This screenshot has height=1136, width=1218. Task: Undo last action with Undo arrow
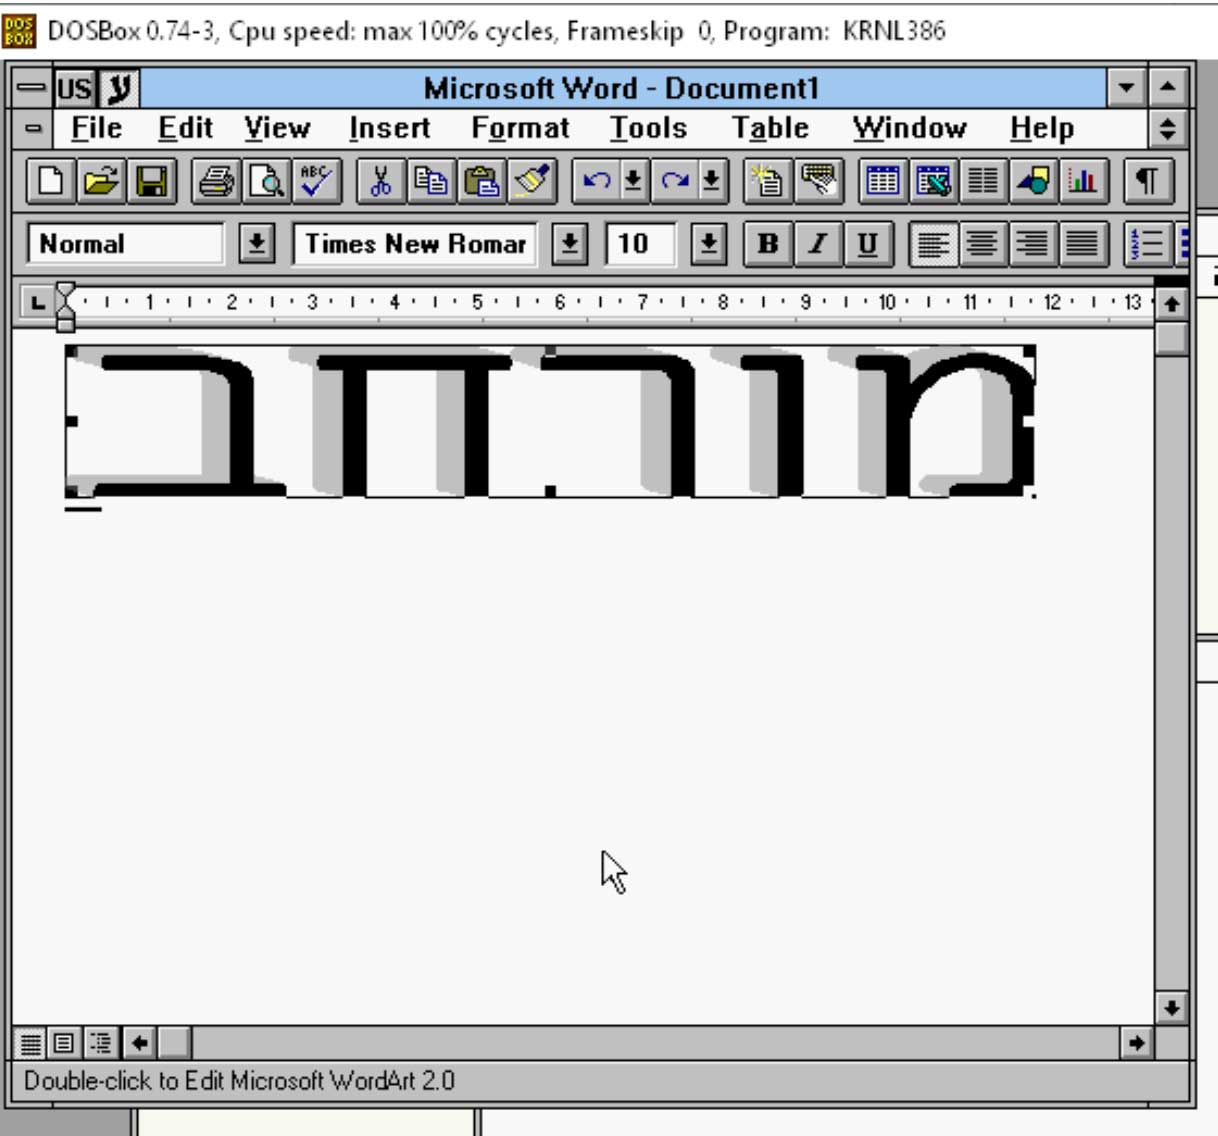[597, 182]
